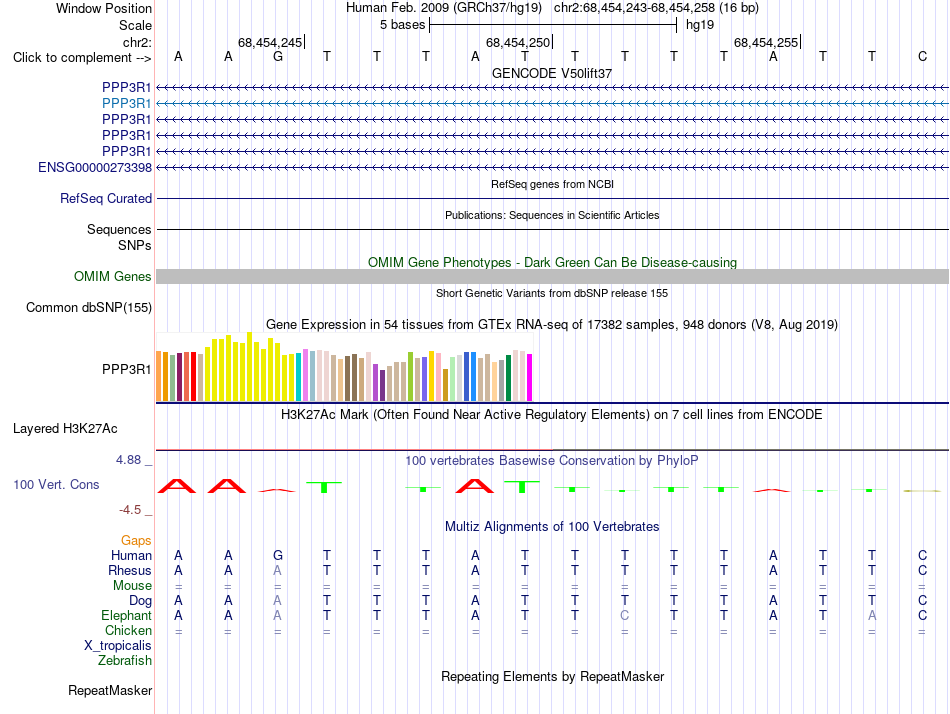Click the orange Gaps label
This screenshot has height=714, width=950.
[136, 541]
